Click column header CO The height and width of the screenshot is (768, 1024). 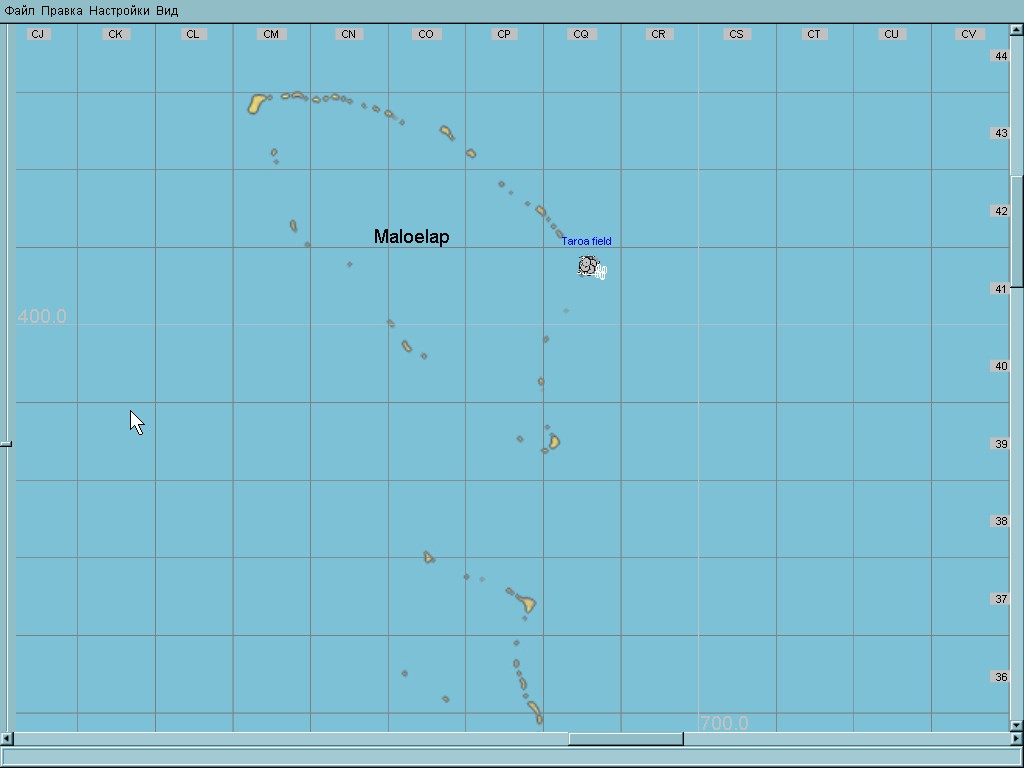426,34
